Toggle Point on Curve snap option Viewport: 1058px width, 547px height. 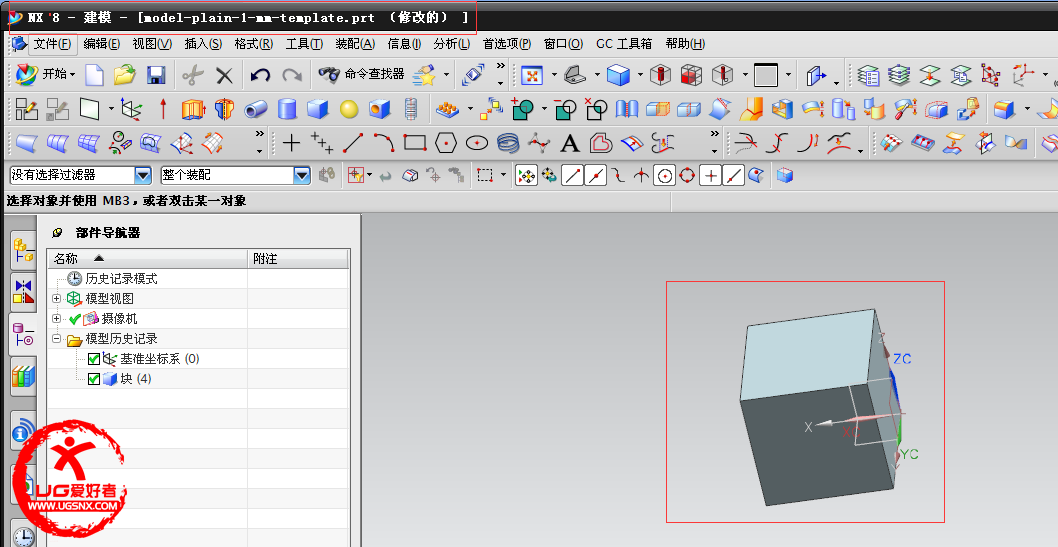[733, 176]
